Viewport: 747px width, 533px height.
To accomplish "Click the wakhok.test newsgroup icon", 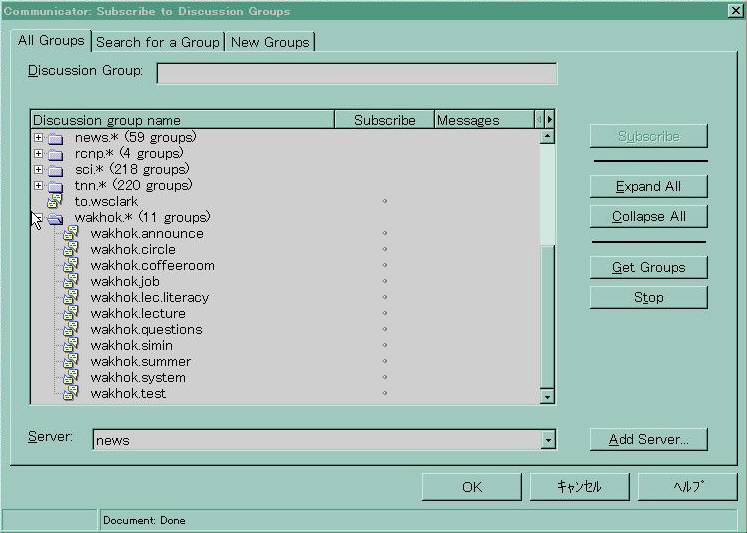I will point(70,394).
